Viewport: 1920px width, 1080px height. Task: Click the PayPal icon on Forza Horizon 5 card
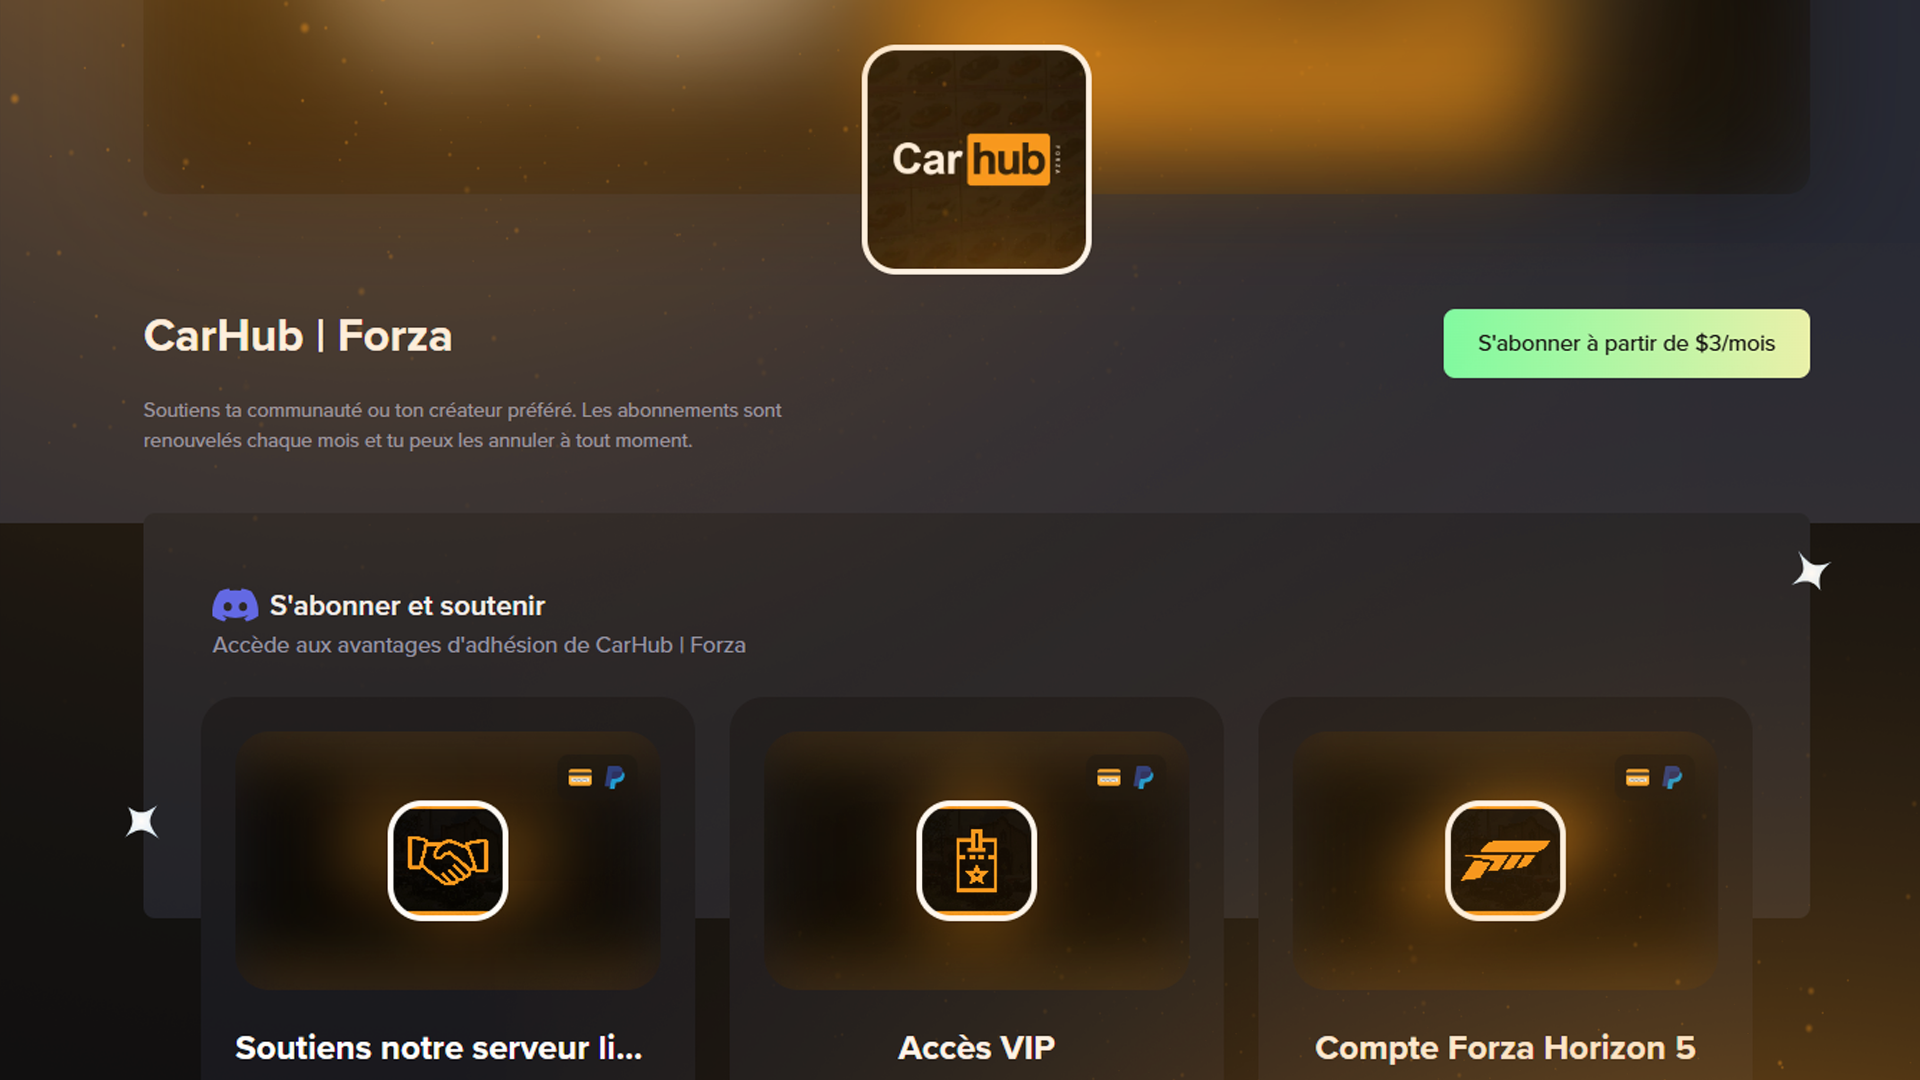click(1672, 778)
